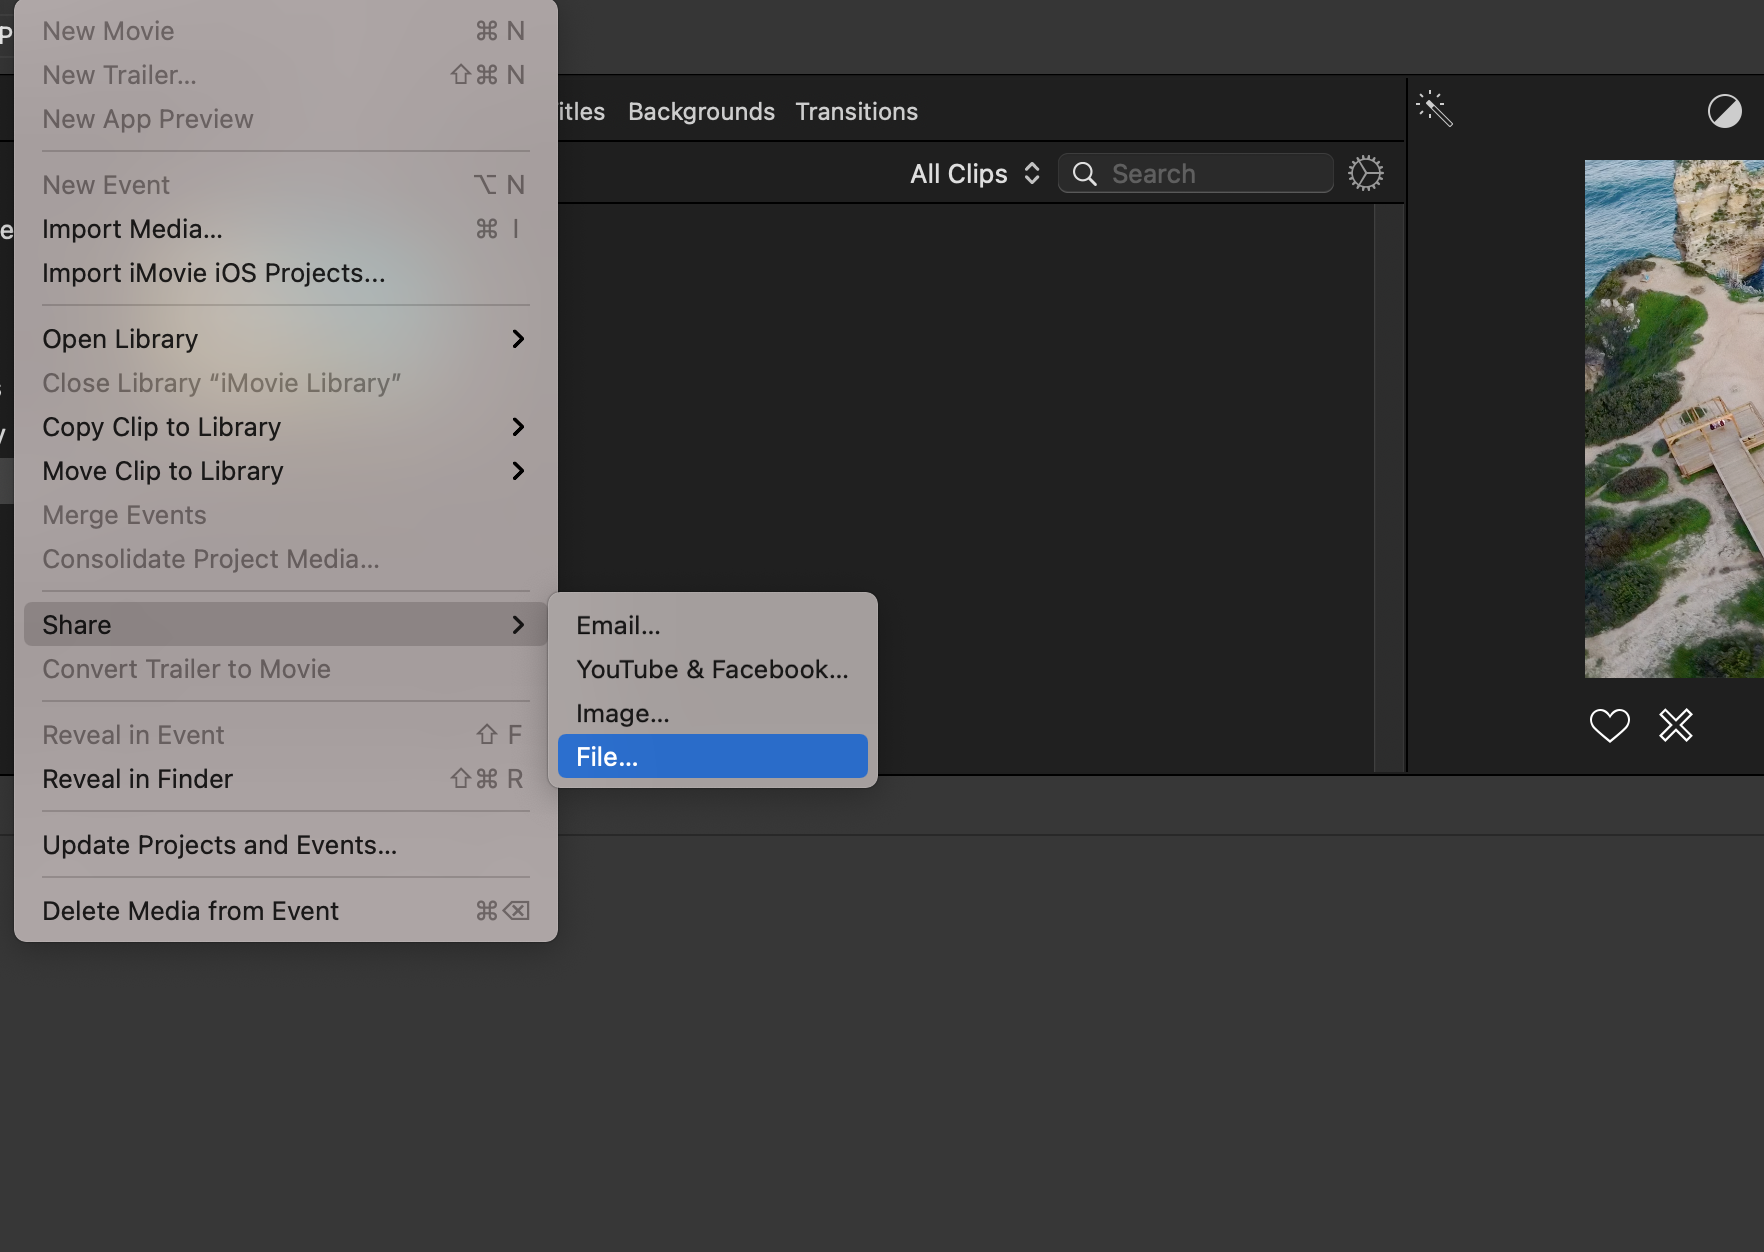The height and width of the screenshot is (1252, 1764).
Task: Open the color adjustments contrast icon
Action: click(x=1726, y=112)
